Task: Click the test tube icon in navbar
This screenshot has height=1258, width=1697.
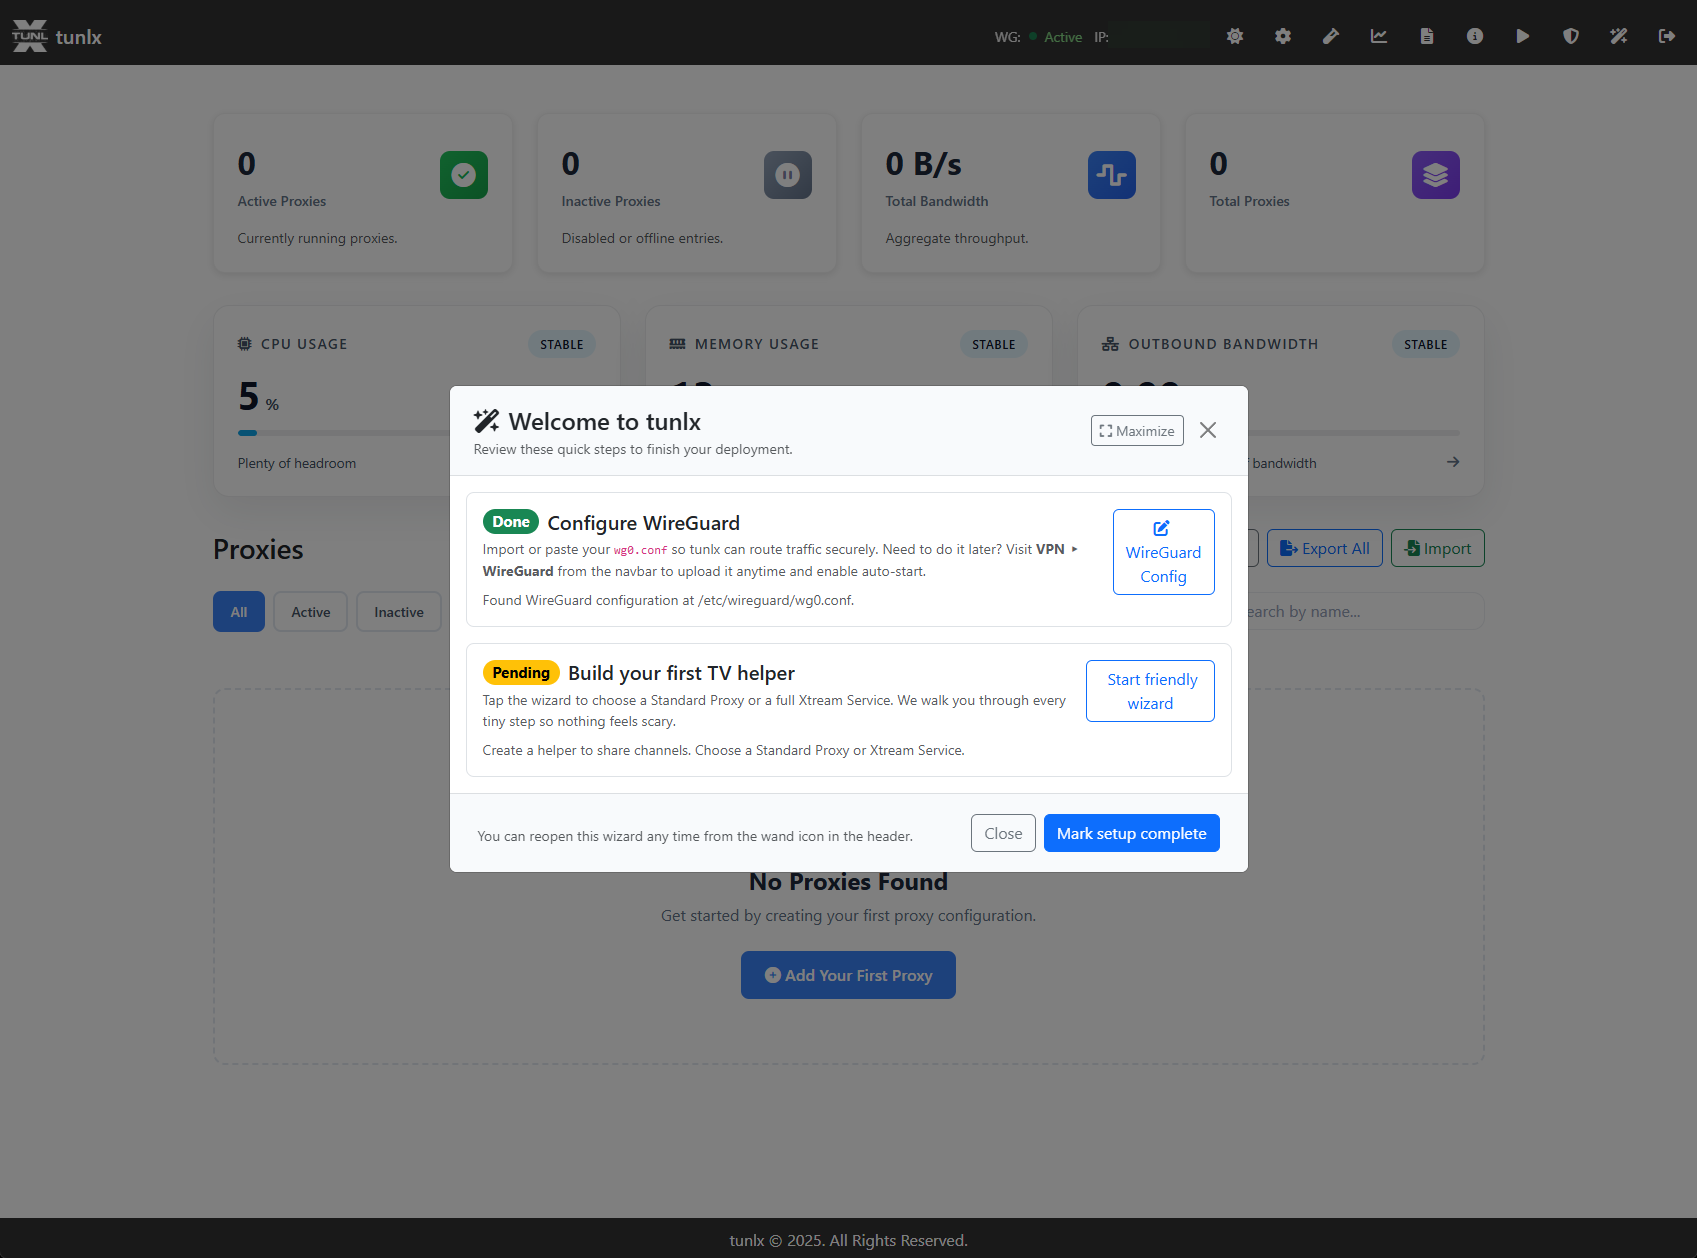Action: click(x=1331, y=36)
